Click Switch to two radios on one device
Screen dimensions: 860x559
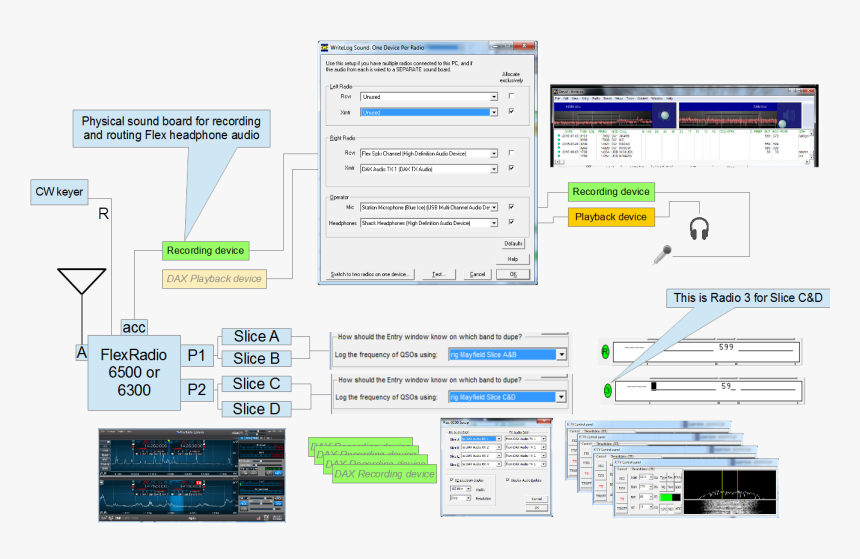(x=370, y=274)
